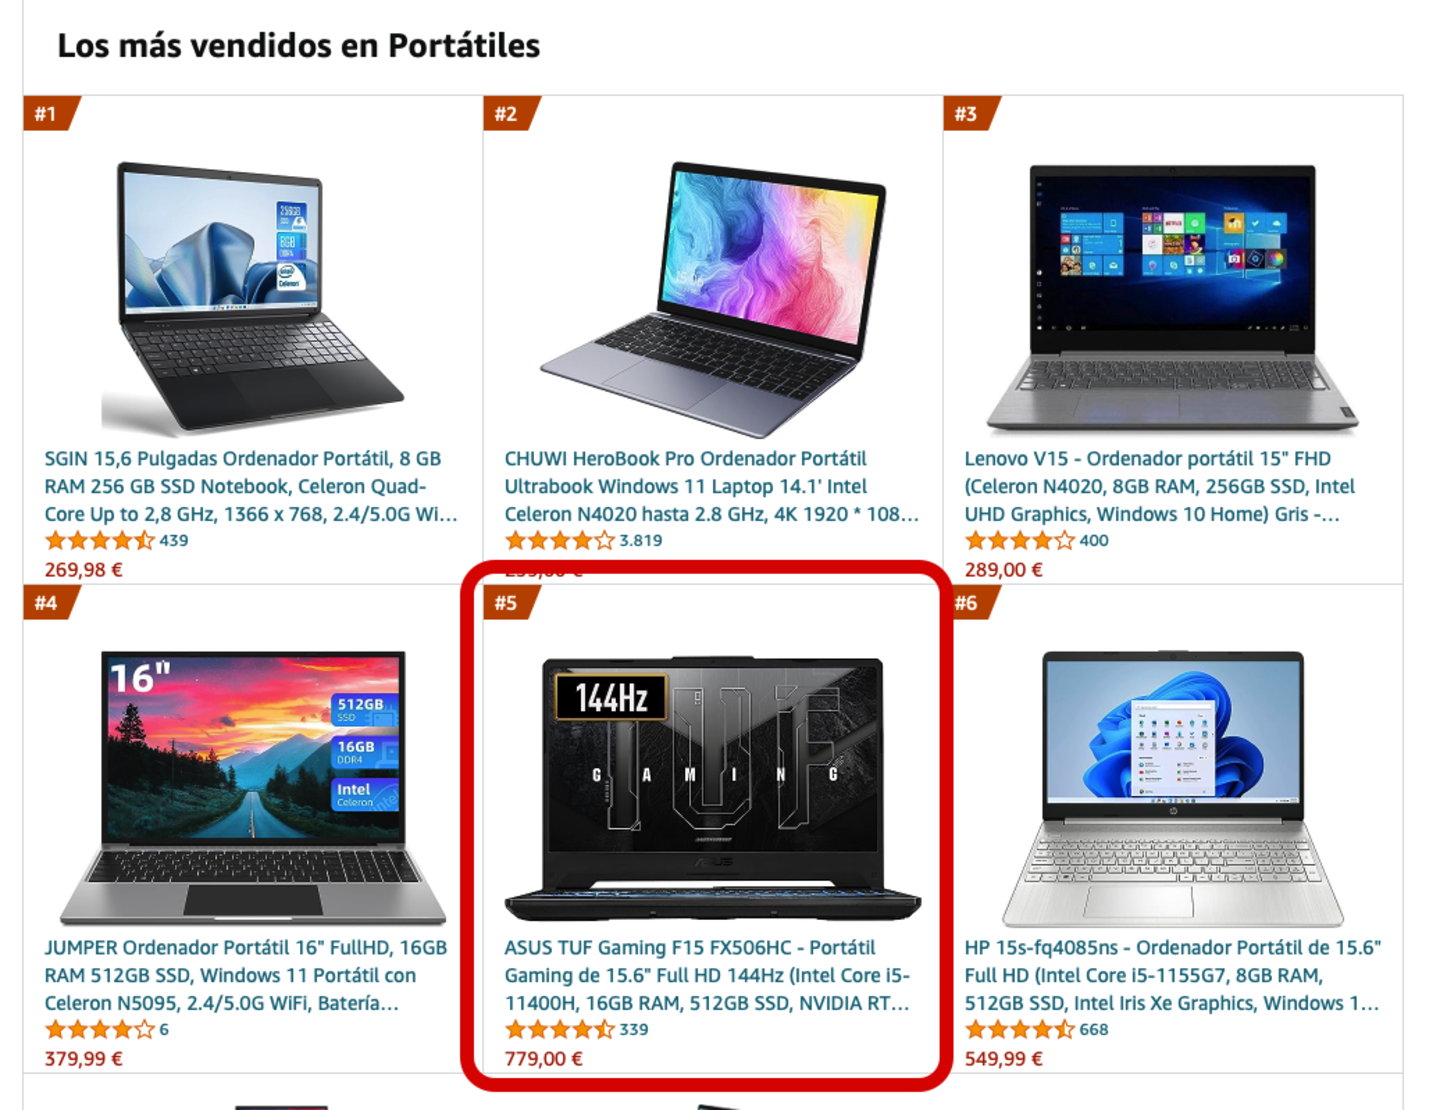Click the Lenovo V15 product title link

point(1160,486)
